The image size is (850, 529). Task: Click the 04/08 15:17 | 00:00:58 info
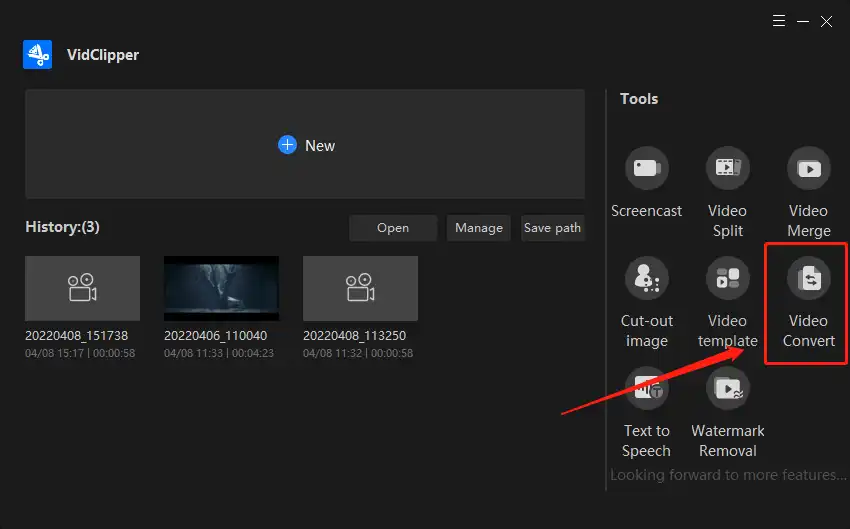pos(80,353)
